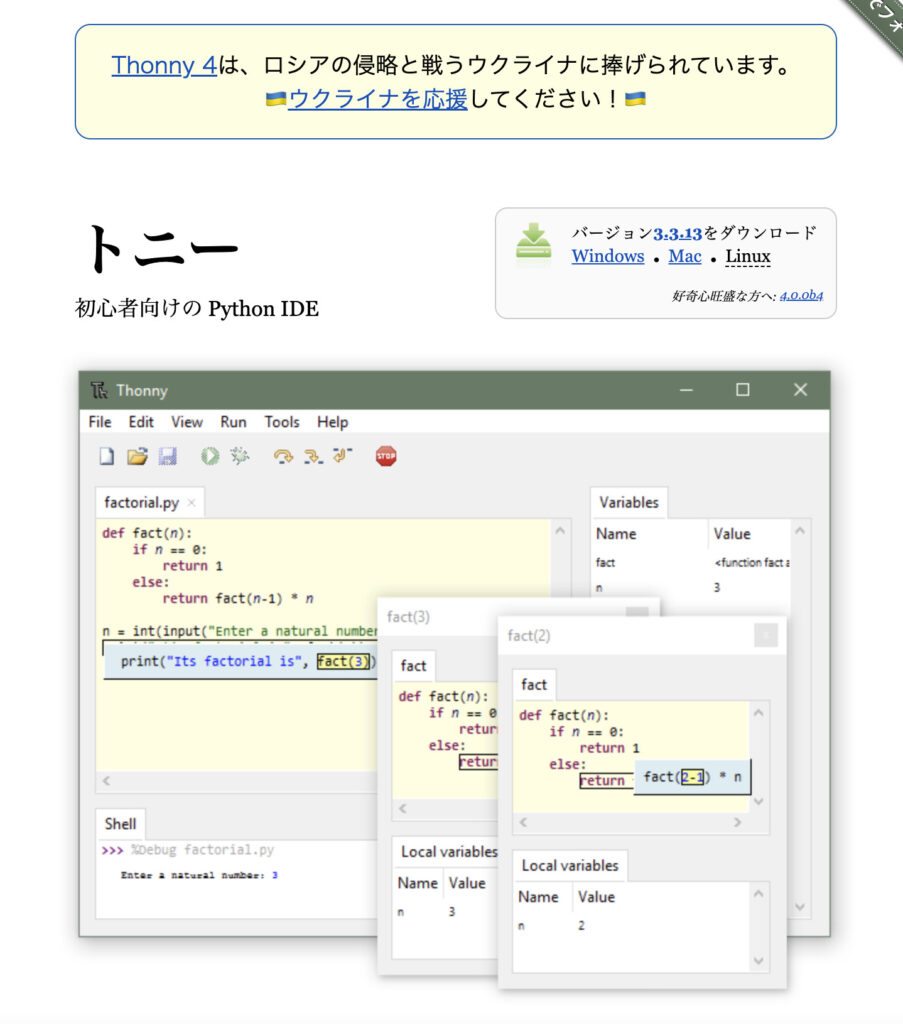Click the fact(2) local variables scroll up arrow
Viewport: 903px width, 1024px height.
point(758,893)
